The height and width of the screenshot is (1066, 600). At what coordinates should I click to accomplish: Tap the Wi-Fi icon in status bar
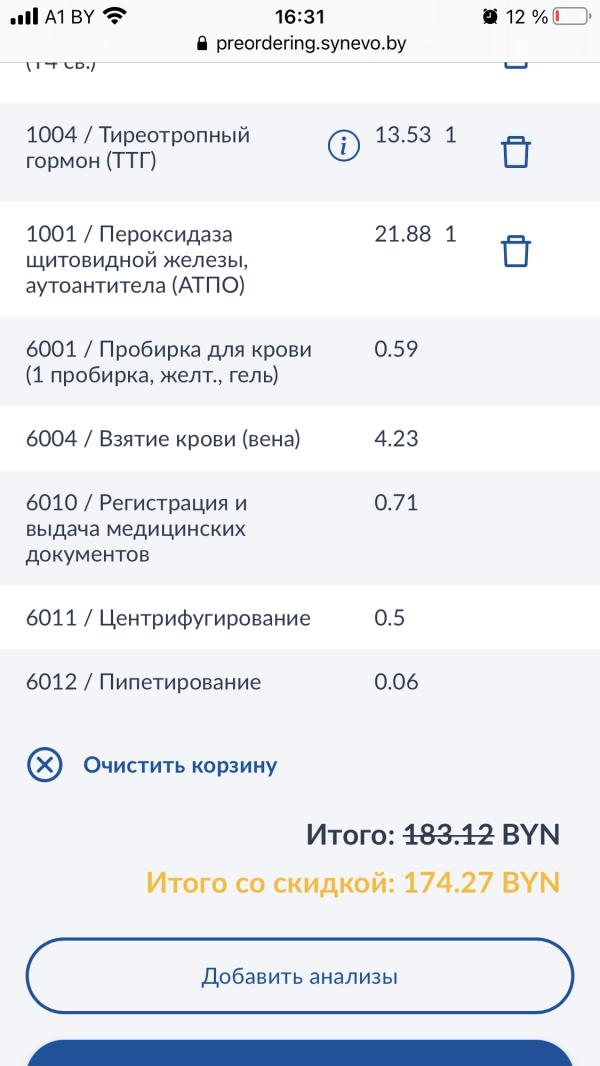116,16
